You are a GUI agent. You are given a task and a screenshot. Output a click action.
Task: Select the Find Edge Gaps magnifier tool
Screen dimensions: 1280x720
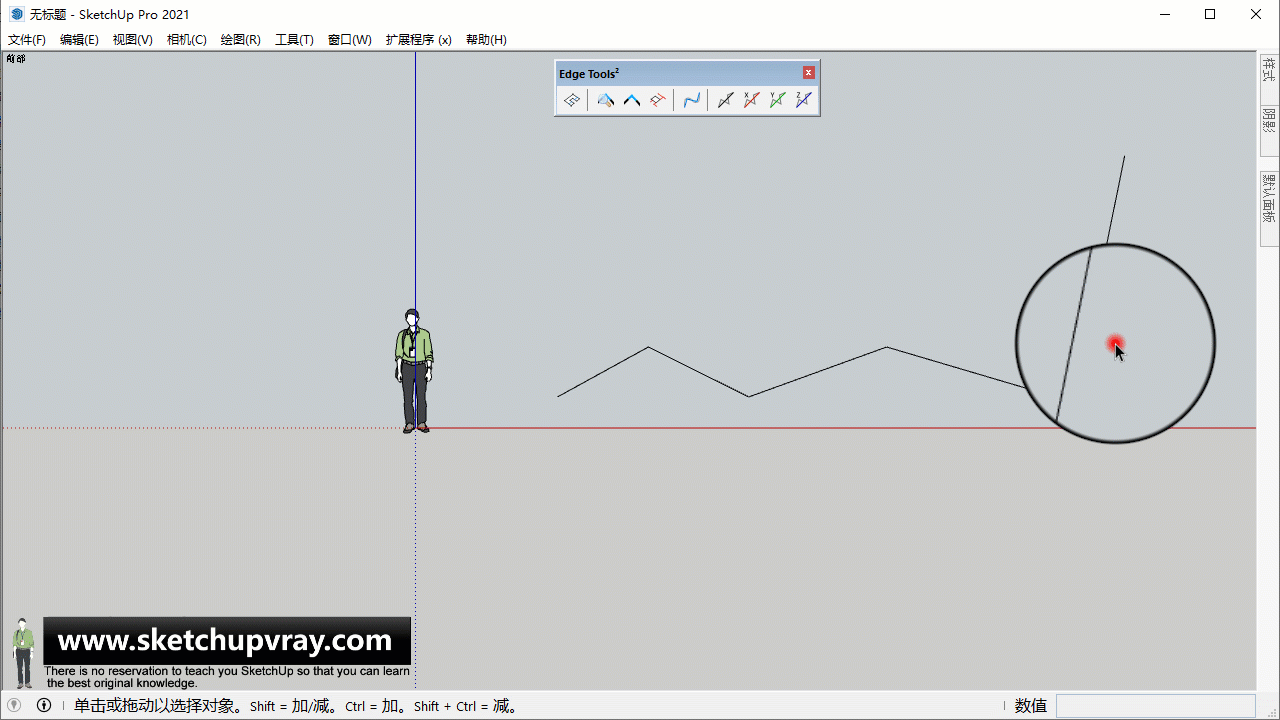point(605,100)
